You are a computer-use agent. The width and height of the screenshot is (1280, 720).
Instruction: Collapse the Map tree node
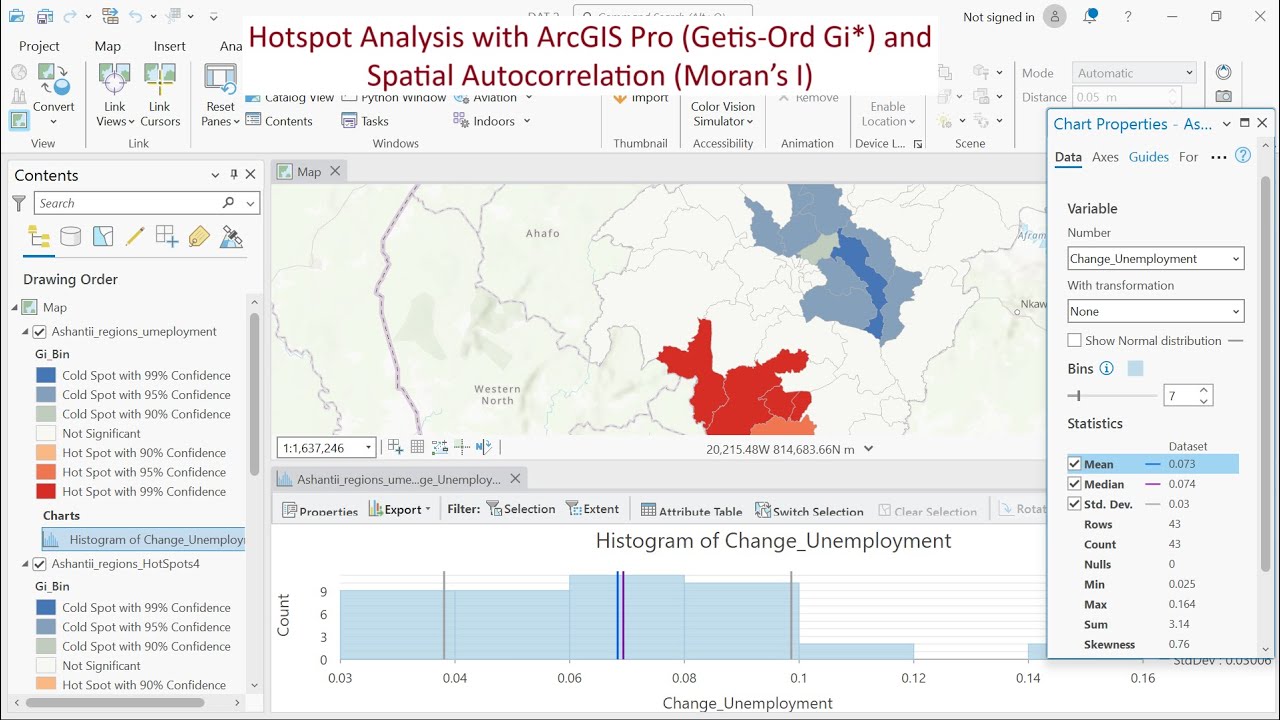click(x=15, y=308)
